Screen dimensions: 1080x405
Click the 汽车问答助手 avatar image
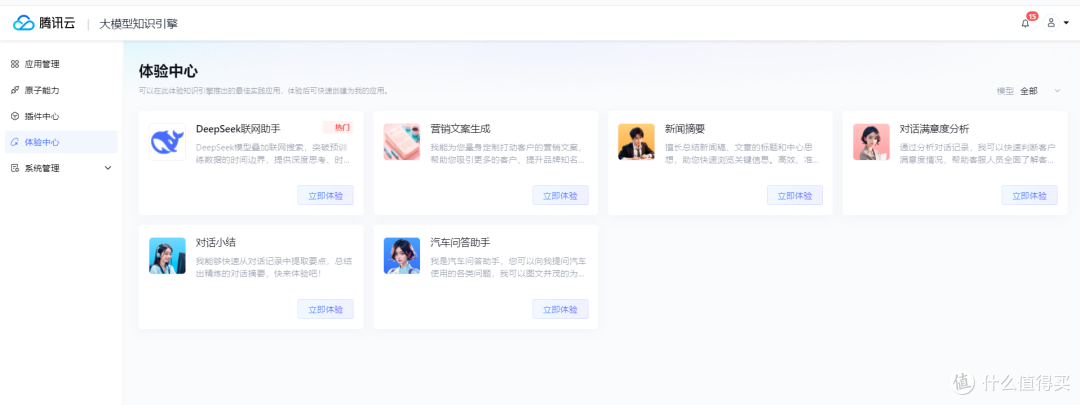[402, 256]
